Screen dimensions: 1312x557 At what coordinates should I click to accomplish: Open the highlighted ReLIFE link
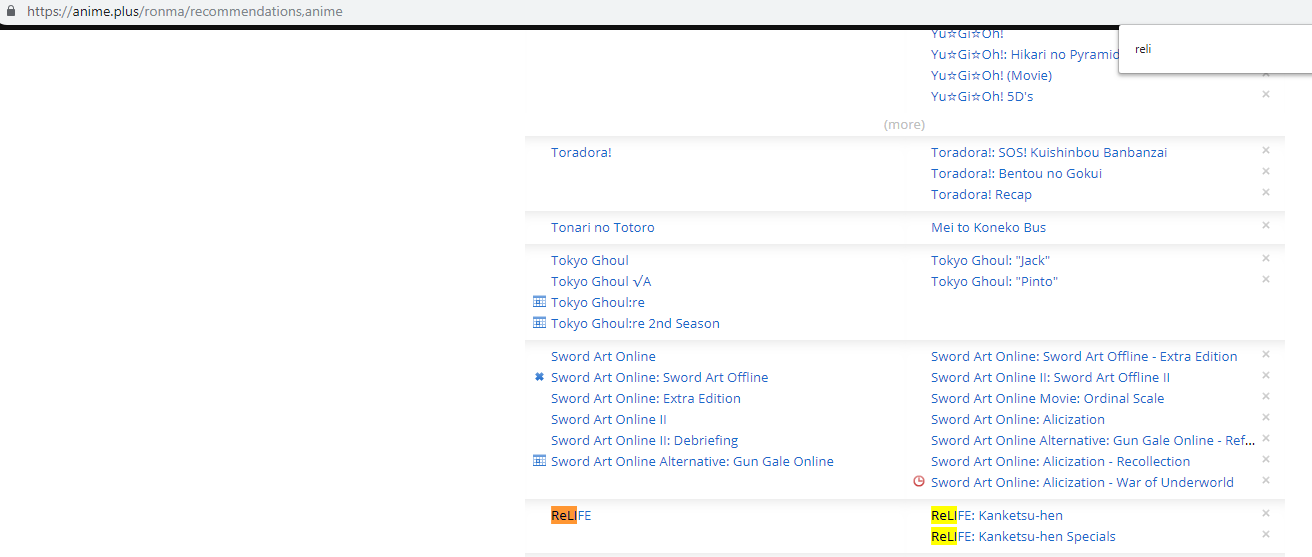[x=571, y=515]
